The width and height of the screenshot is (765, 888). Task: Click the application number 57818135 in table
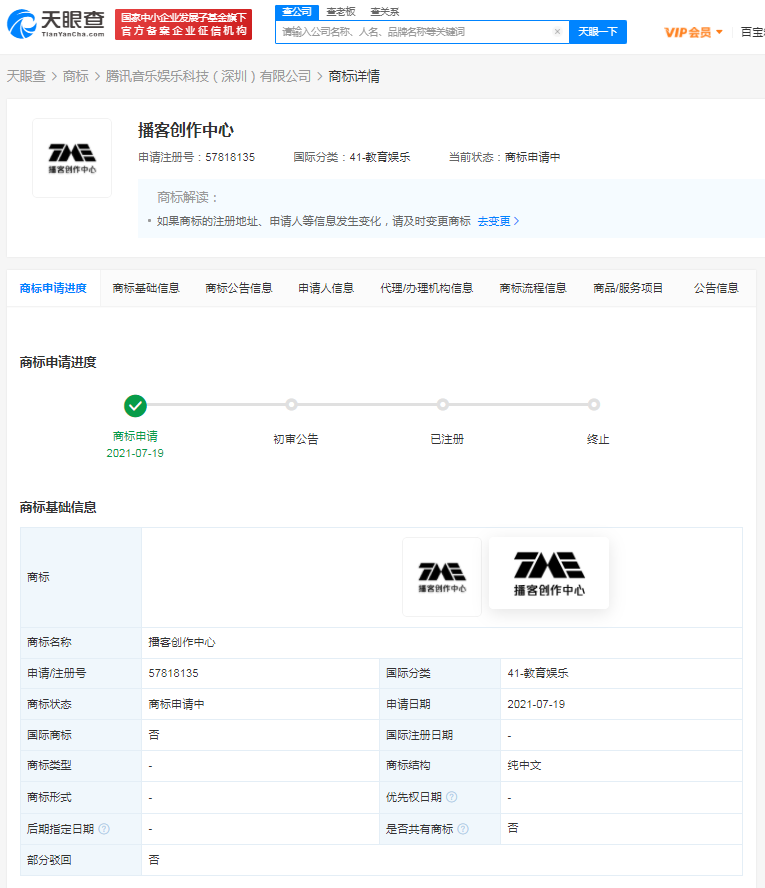point(173,673)
